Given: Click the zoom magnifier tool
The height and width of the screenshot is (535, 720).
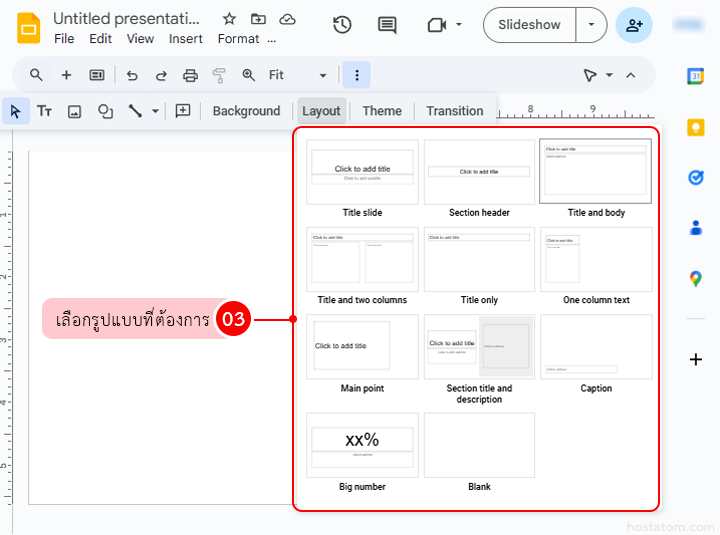Looking at the screenshot, I should [248, 75].
